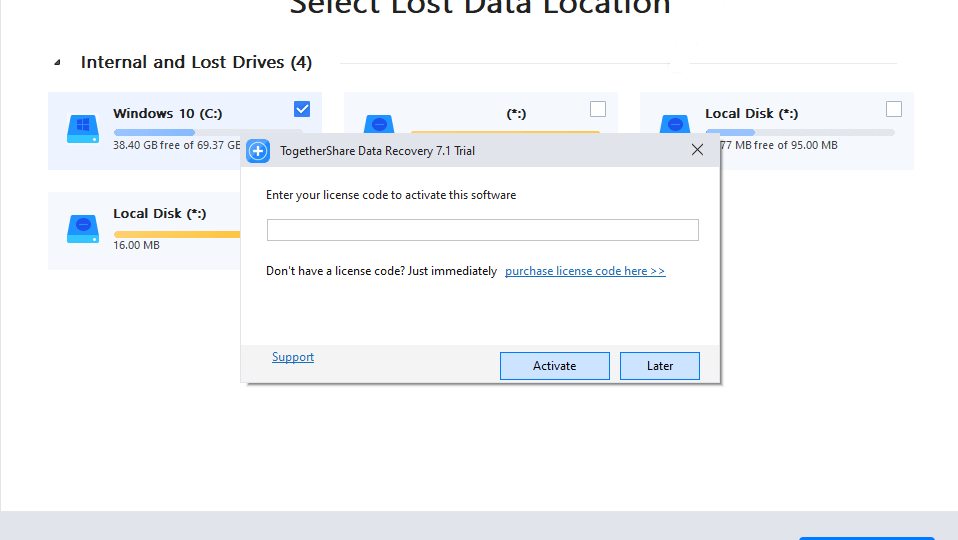Click the Windows 10 (C:) drive icon

coord(82,129)
